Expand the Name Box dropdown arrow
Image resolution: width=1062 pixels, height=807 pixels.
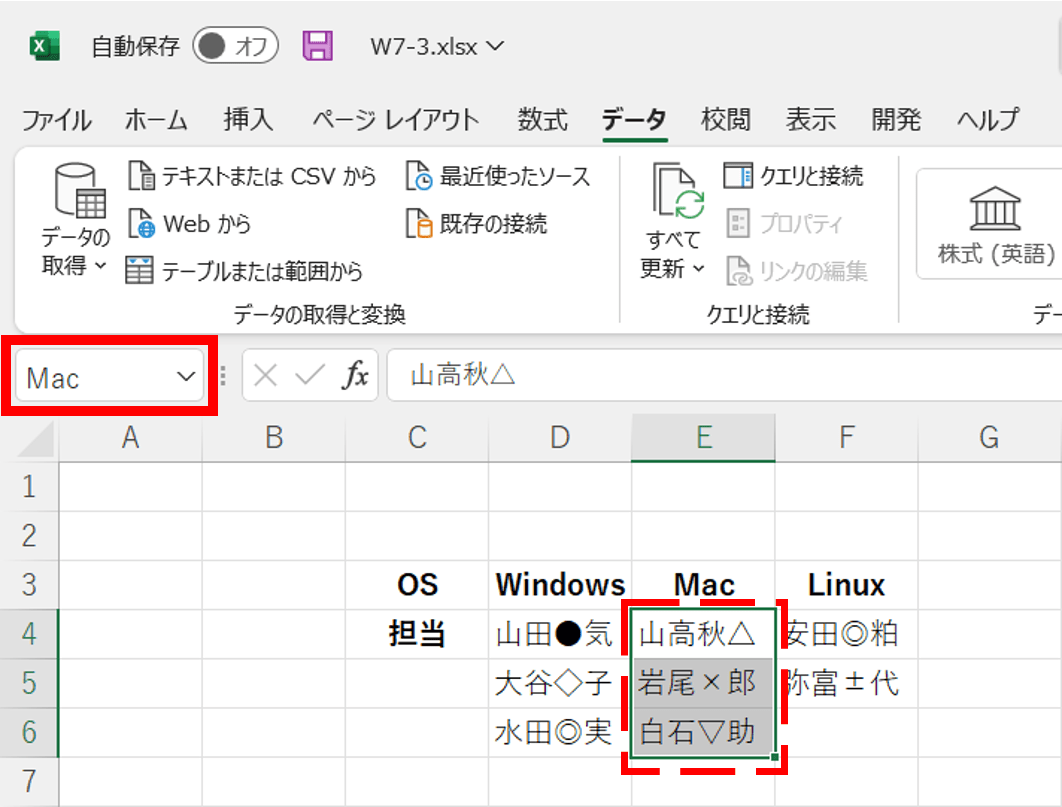[x=186, y=376]
